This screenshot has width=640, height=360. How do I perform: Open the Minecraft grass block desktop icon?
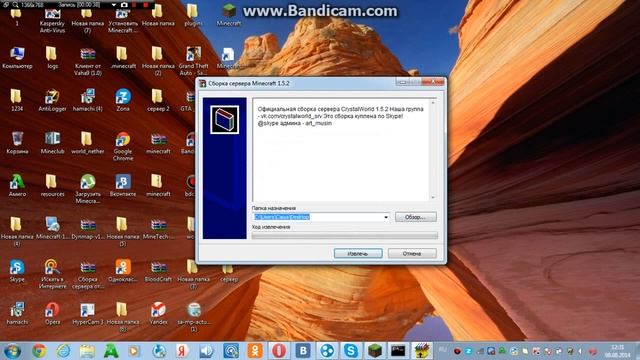[229, 15]
